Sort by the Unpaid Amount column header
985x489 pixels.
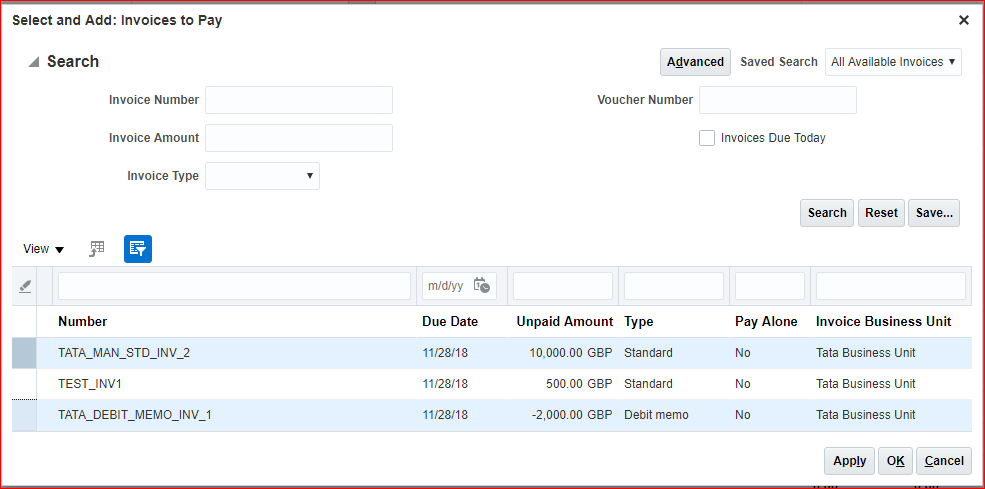point(564,322)
